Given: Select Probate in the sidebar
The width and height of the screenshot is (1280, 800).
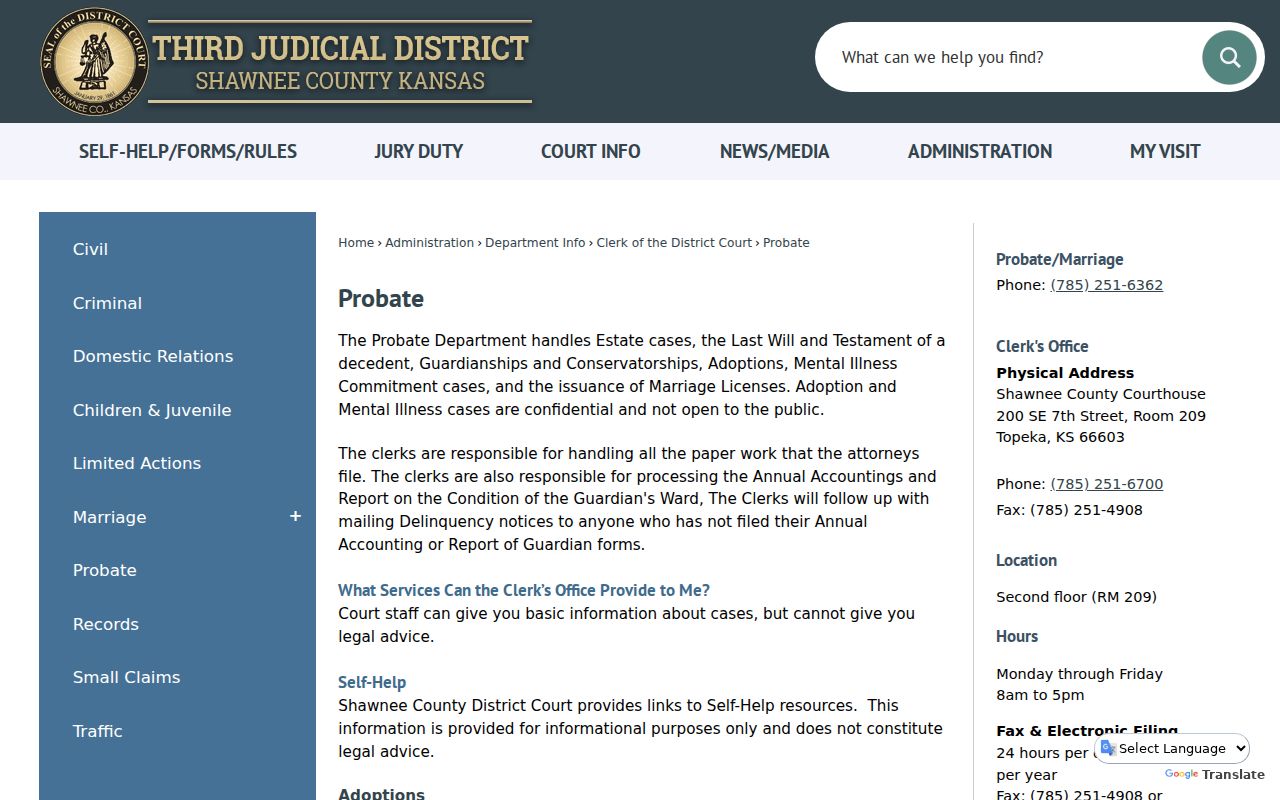Looking at the screenshot, I should [x=105, y=570].
